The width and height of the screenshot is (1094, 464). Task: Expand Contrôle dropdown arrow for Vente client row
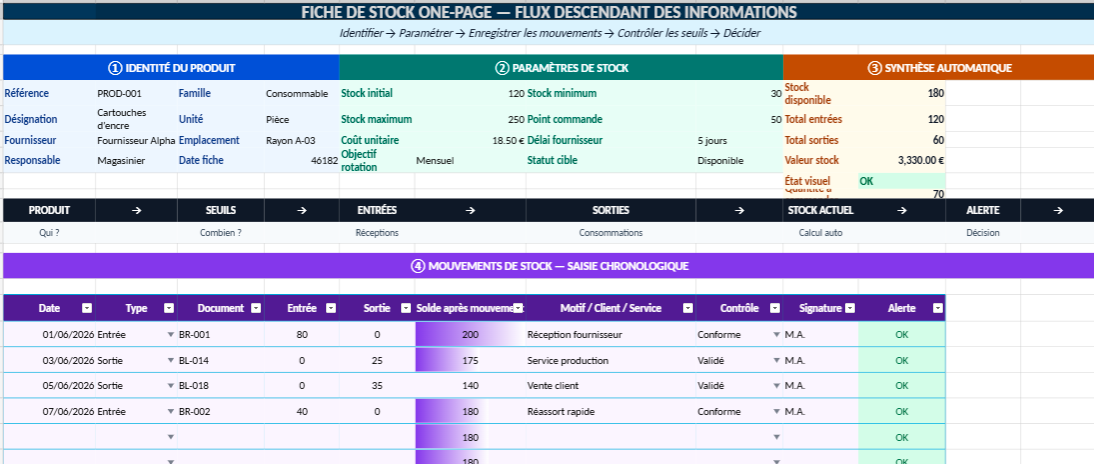click(776, 386)
